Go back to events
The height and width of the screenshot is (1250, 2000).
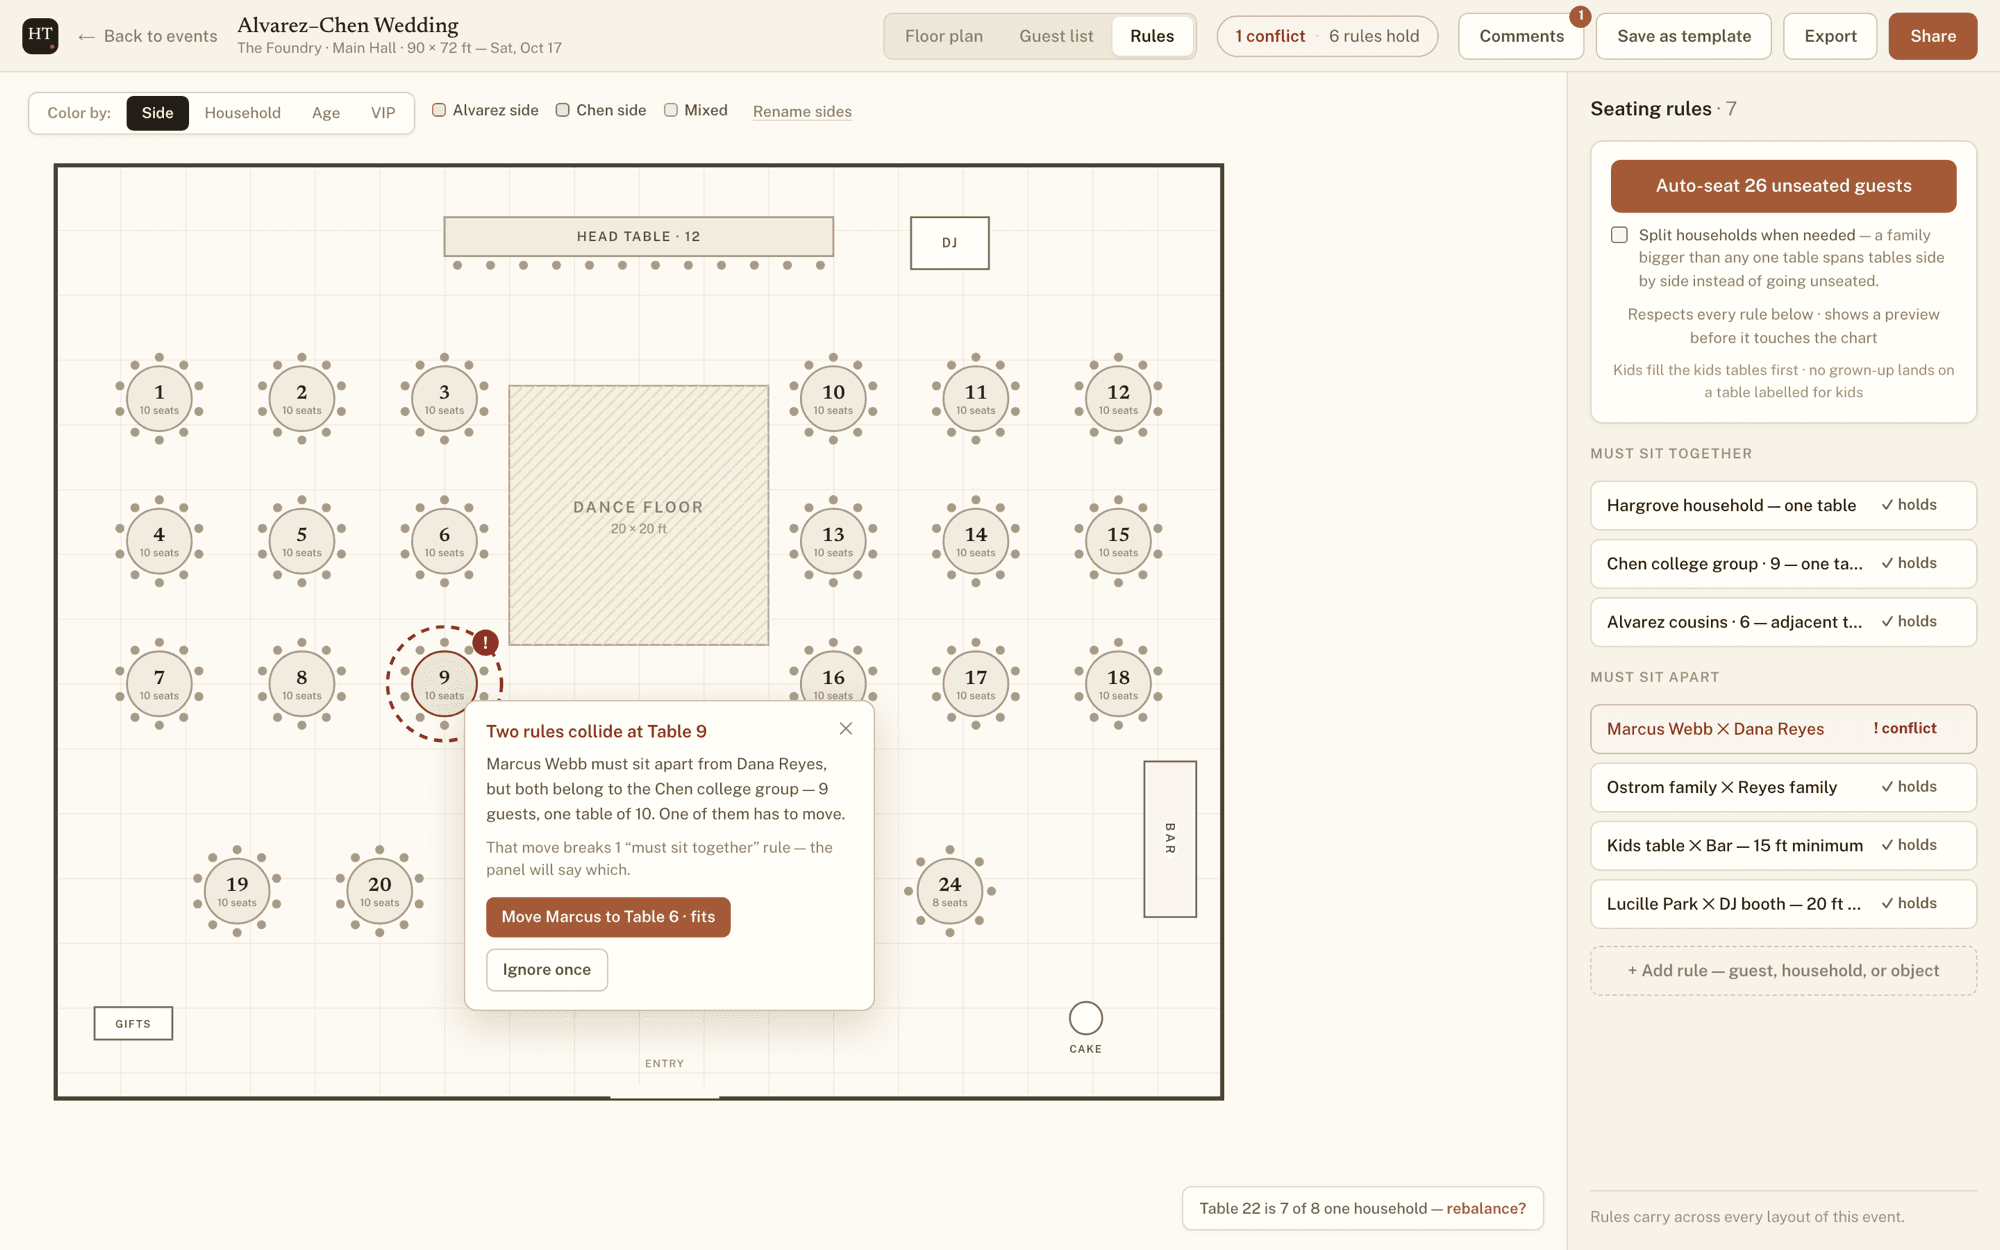coord(147,36)
